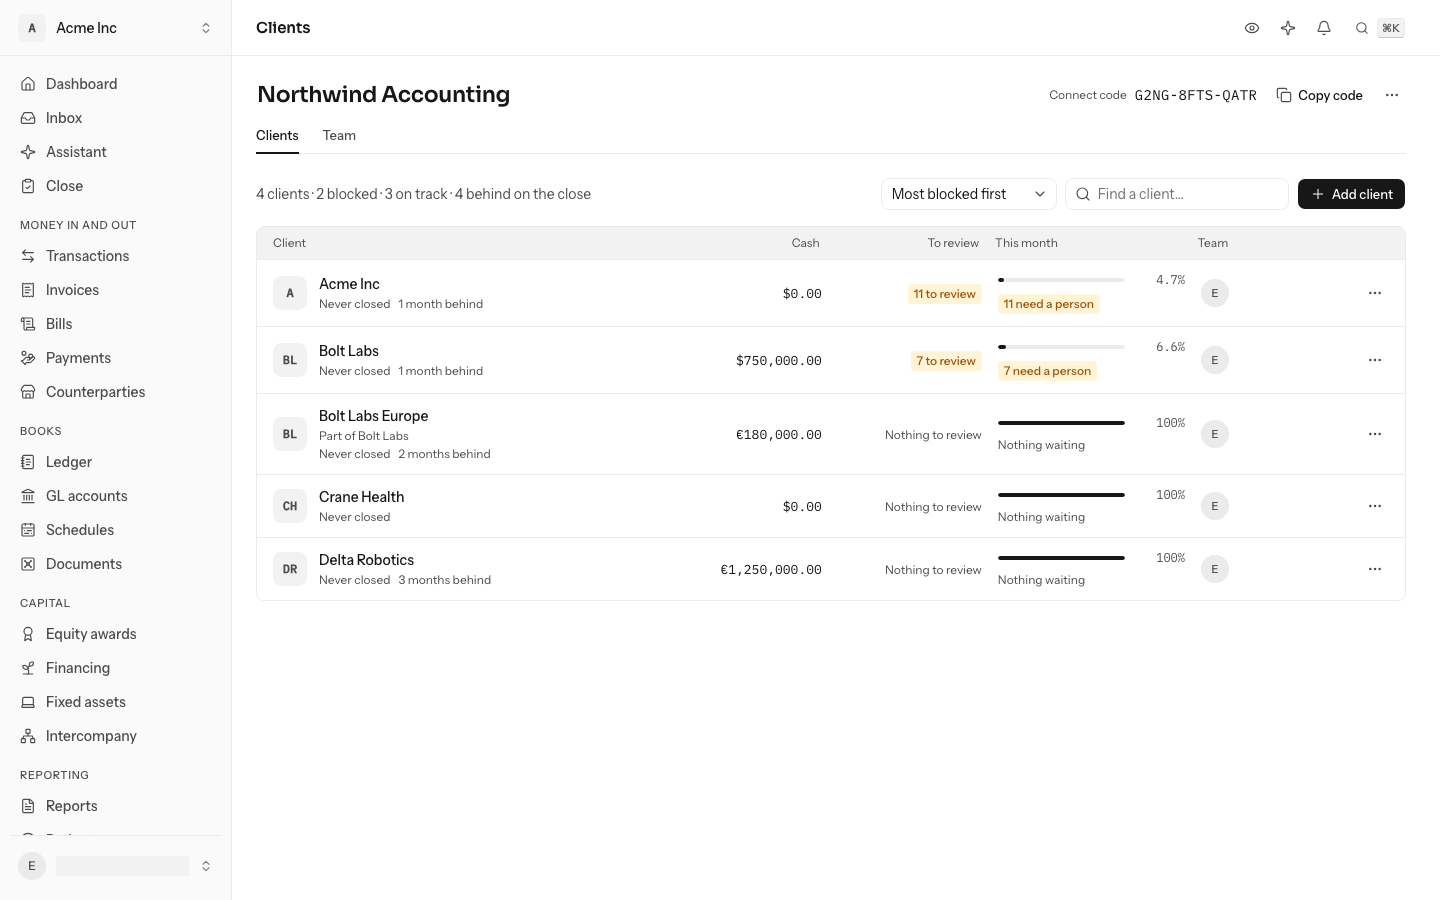Click the Crane Health CH avatar
Screen dimensions: 1440x900
pos(290,506)
